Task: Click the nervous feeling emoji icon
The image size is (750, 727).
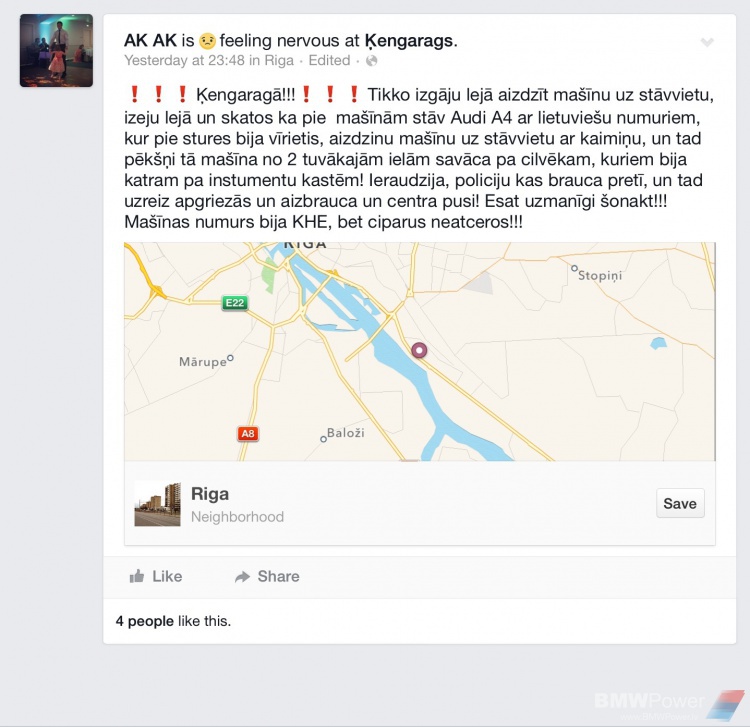Action: click(207, 41)
